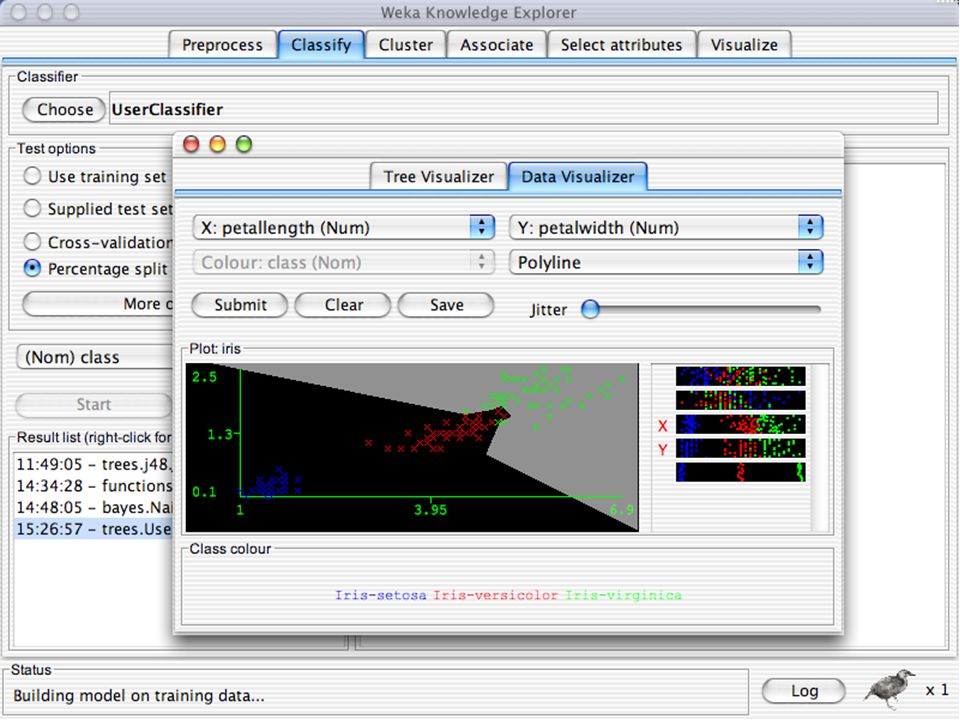Image resolution: width=960 pixels, height=720 pixels.
Task: Click the Weka bird icon
Action: [x=890, y=688]
